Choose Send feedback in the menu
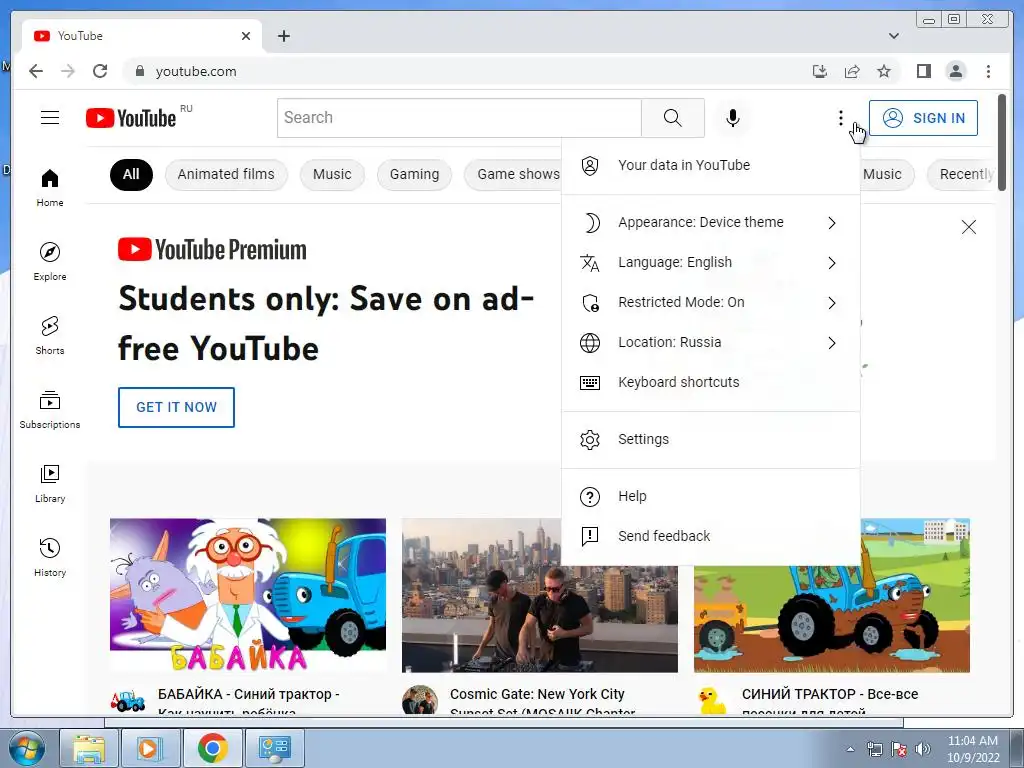Screen dimensions: 1024x768 711,536
